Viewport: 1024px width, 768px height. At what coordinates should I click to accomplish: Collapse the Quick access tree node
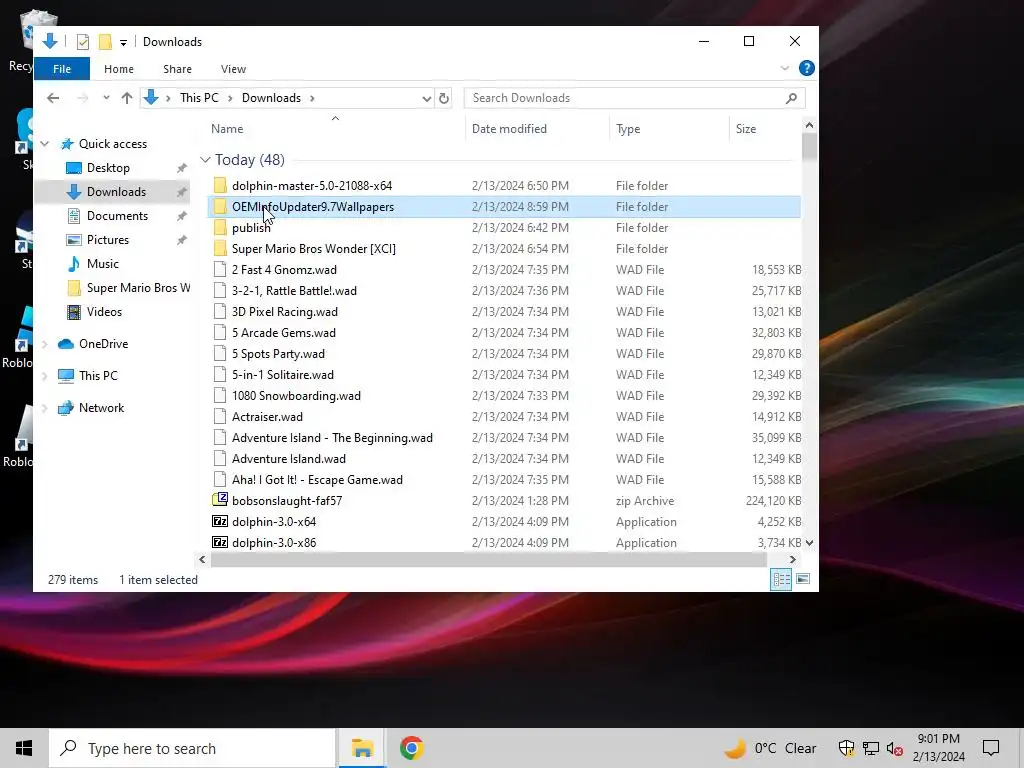tap(44, 144)
